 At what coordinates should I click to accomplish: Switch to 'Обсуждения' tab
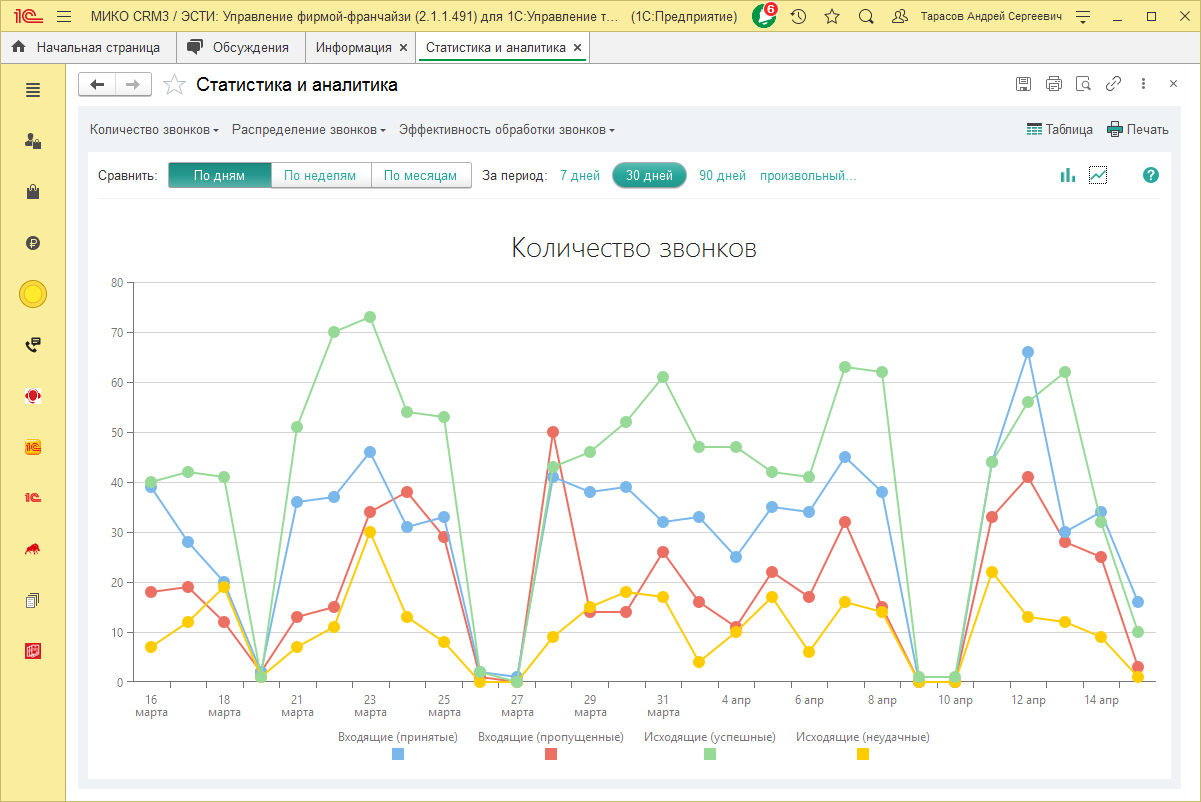240,47
